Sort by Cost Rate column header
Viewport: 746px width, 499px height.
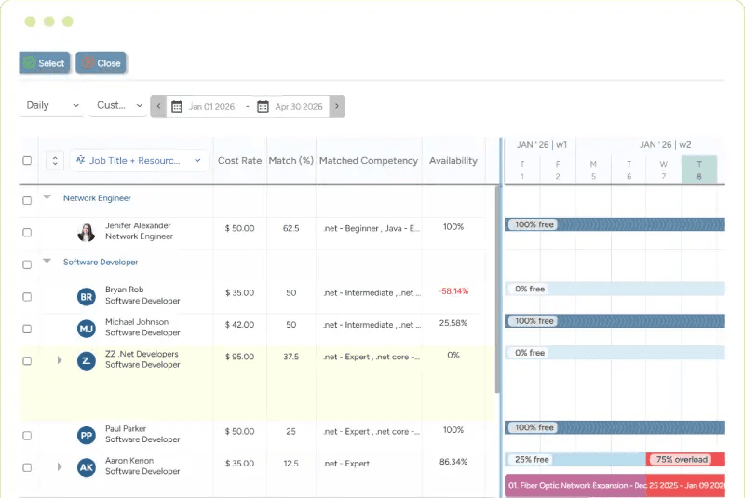(x=240, y=161)
